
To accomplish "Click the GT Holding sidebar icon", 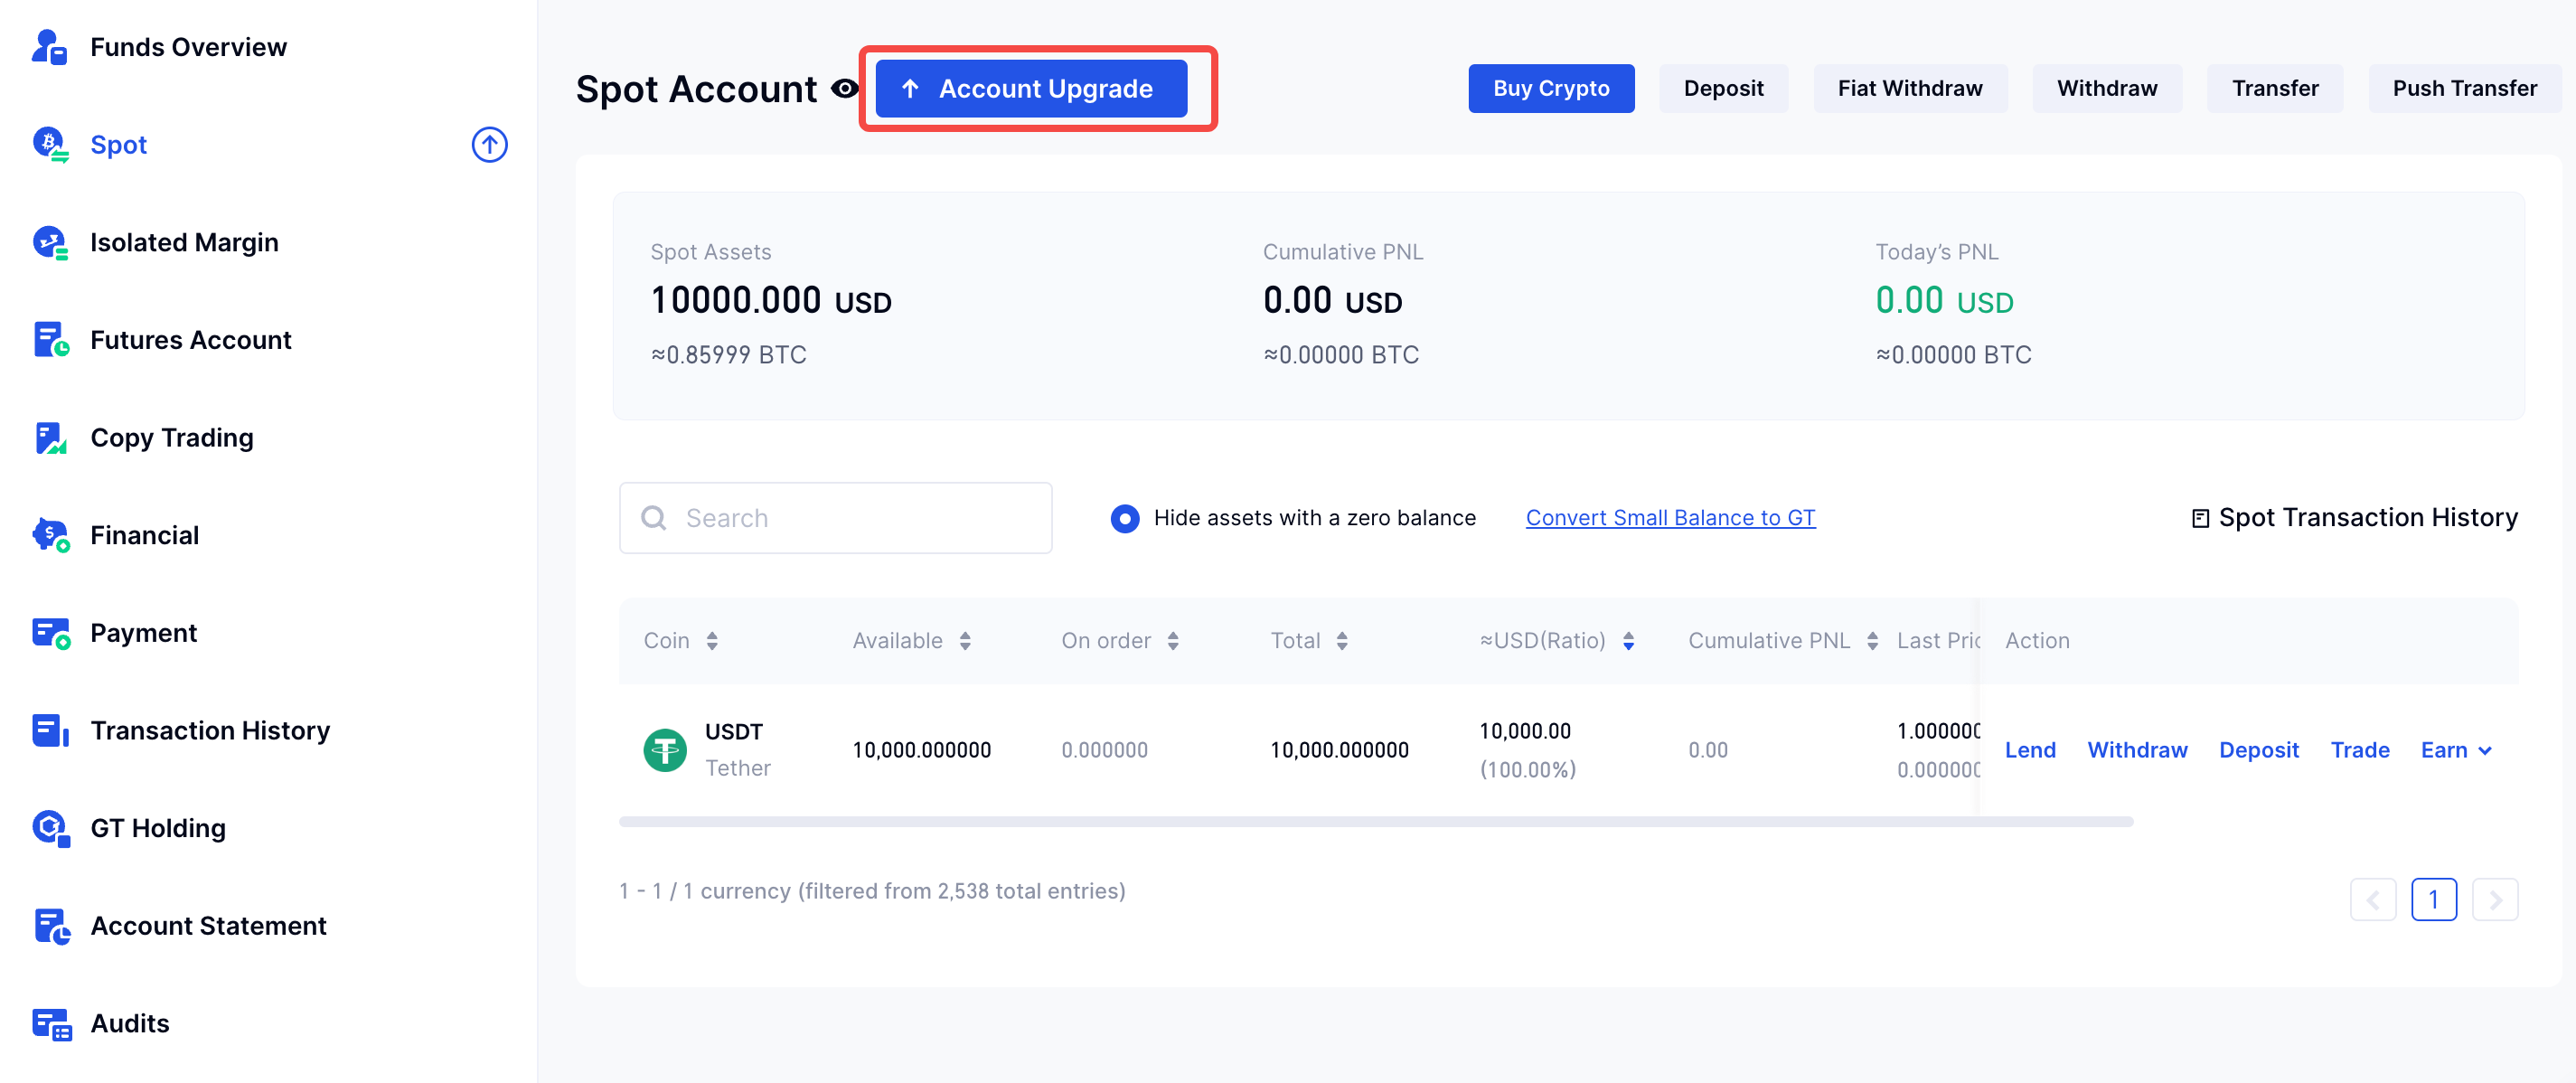I will click(49, 828).
